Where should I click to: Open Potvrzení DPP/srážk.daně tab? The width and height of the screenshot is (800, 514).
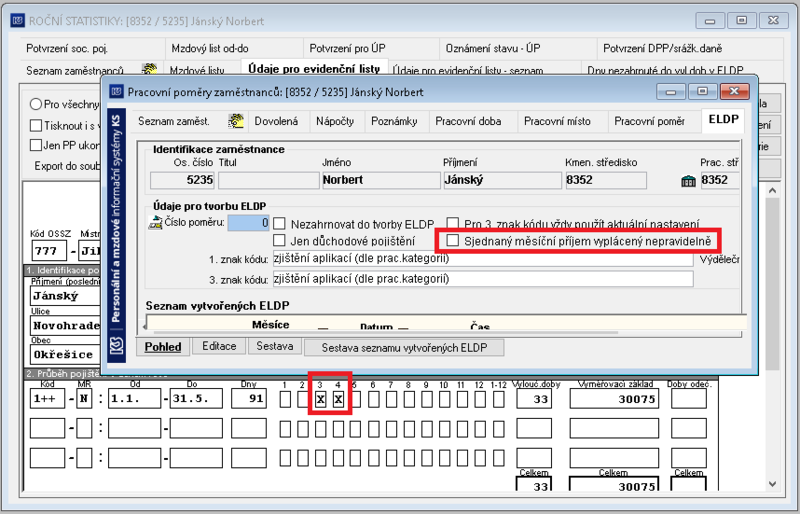click(x=662, y=49)
